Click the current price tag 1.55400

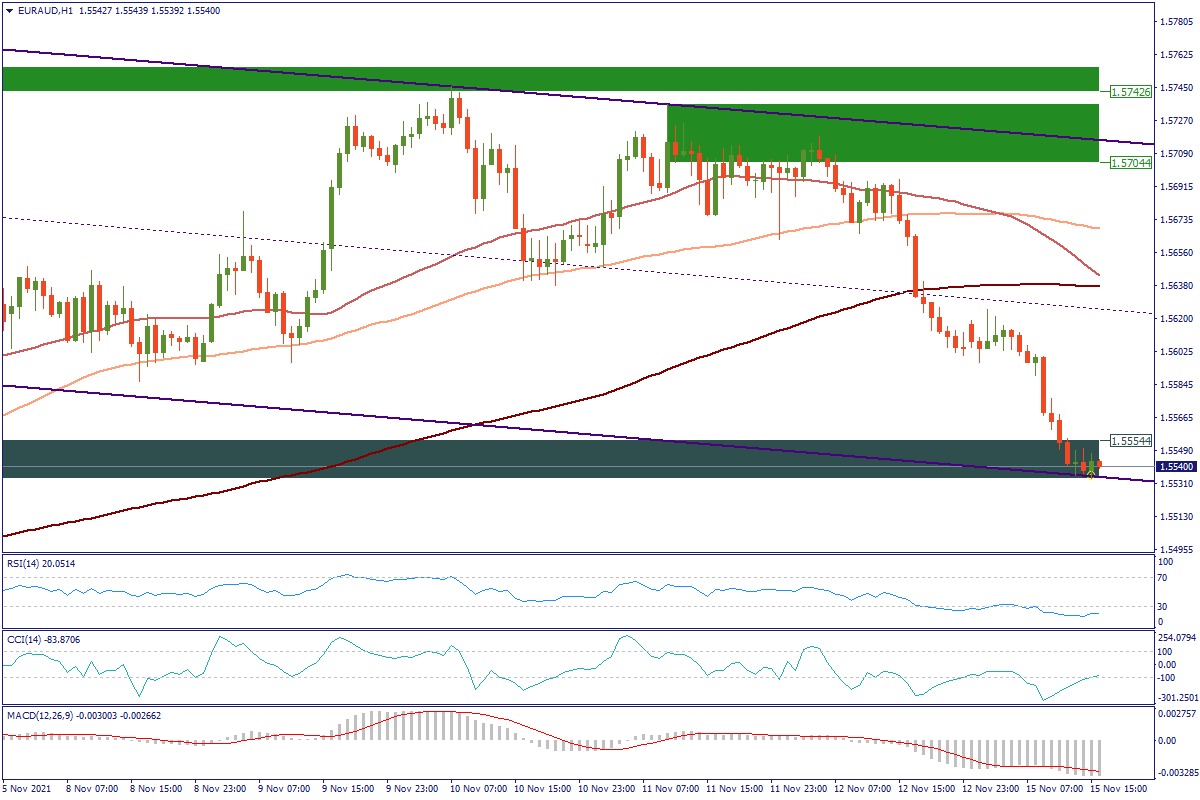[x=1177, y=466]
